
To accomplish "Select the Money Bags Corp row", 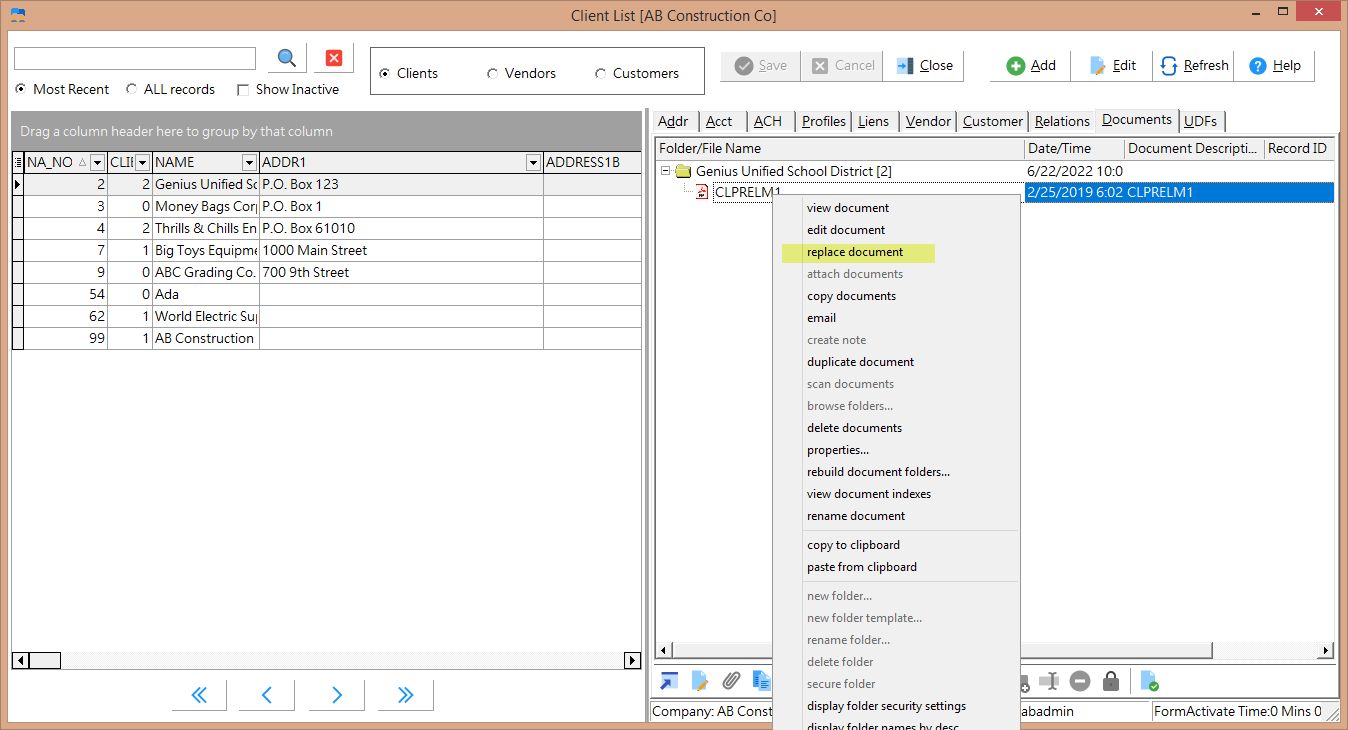I will [x=326, y=206].
